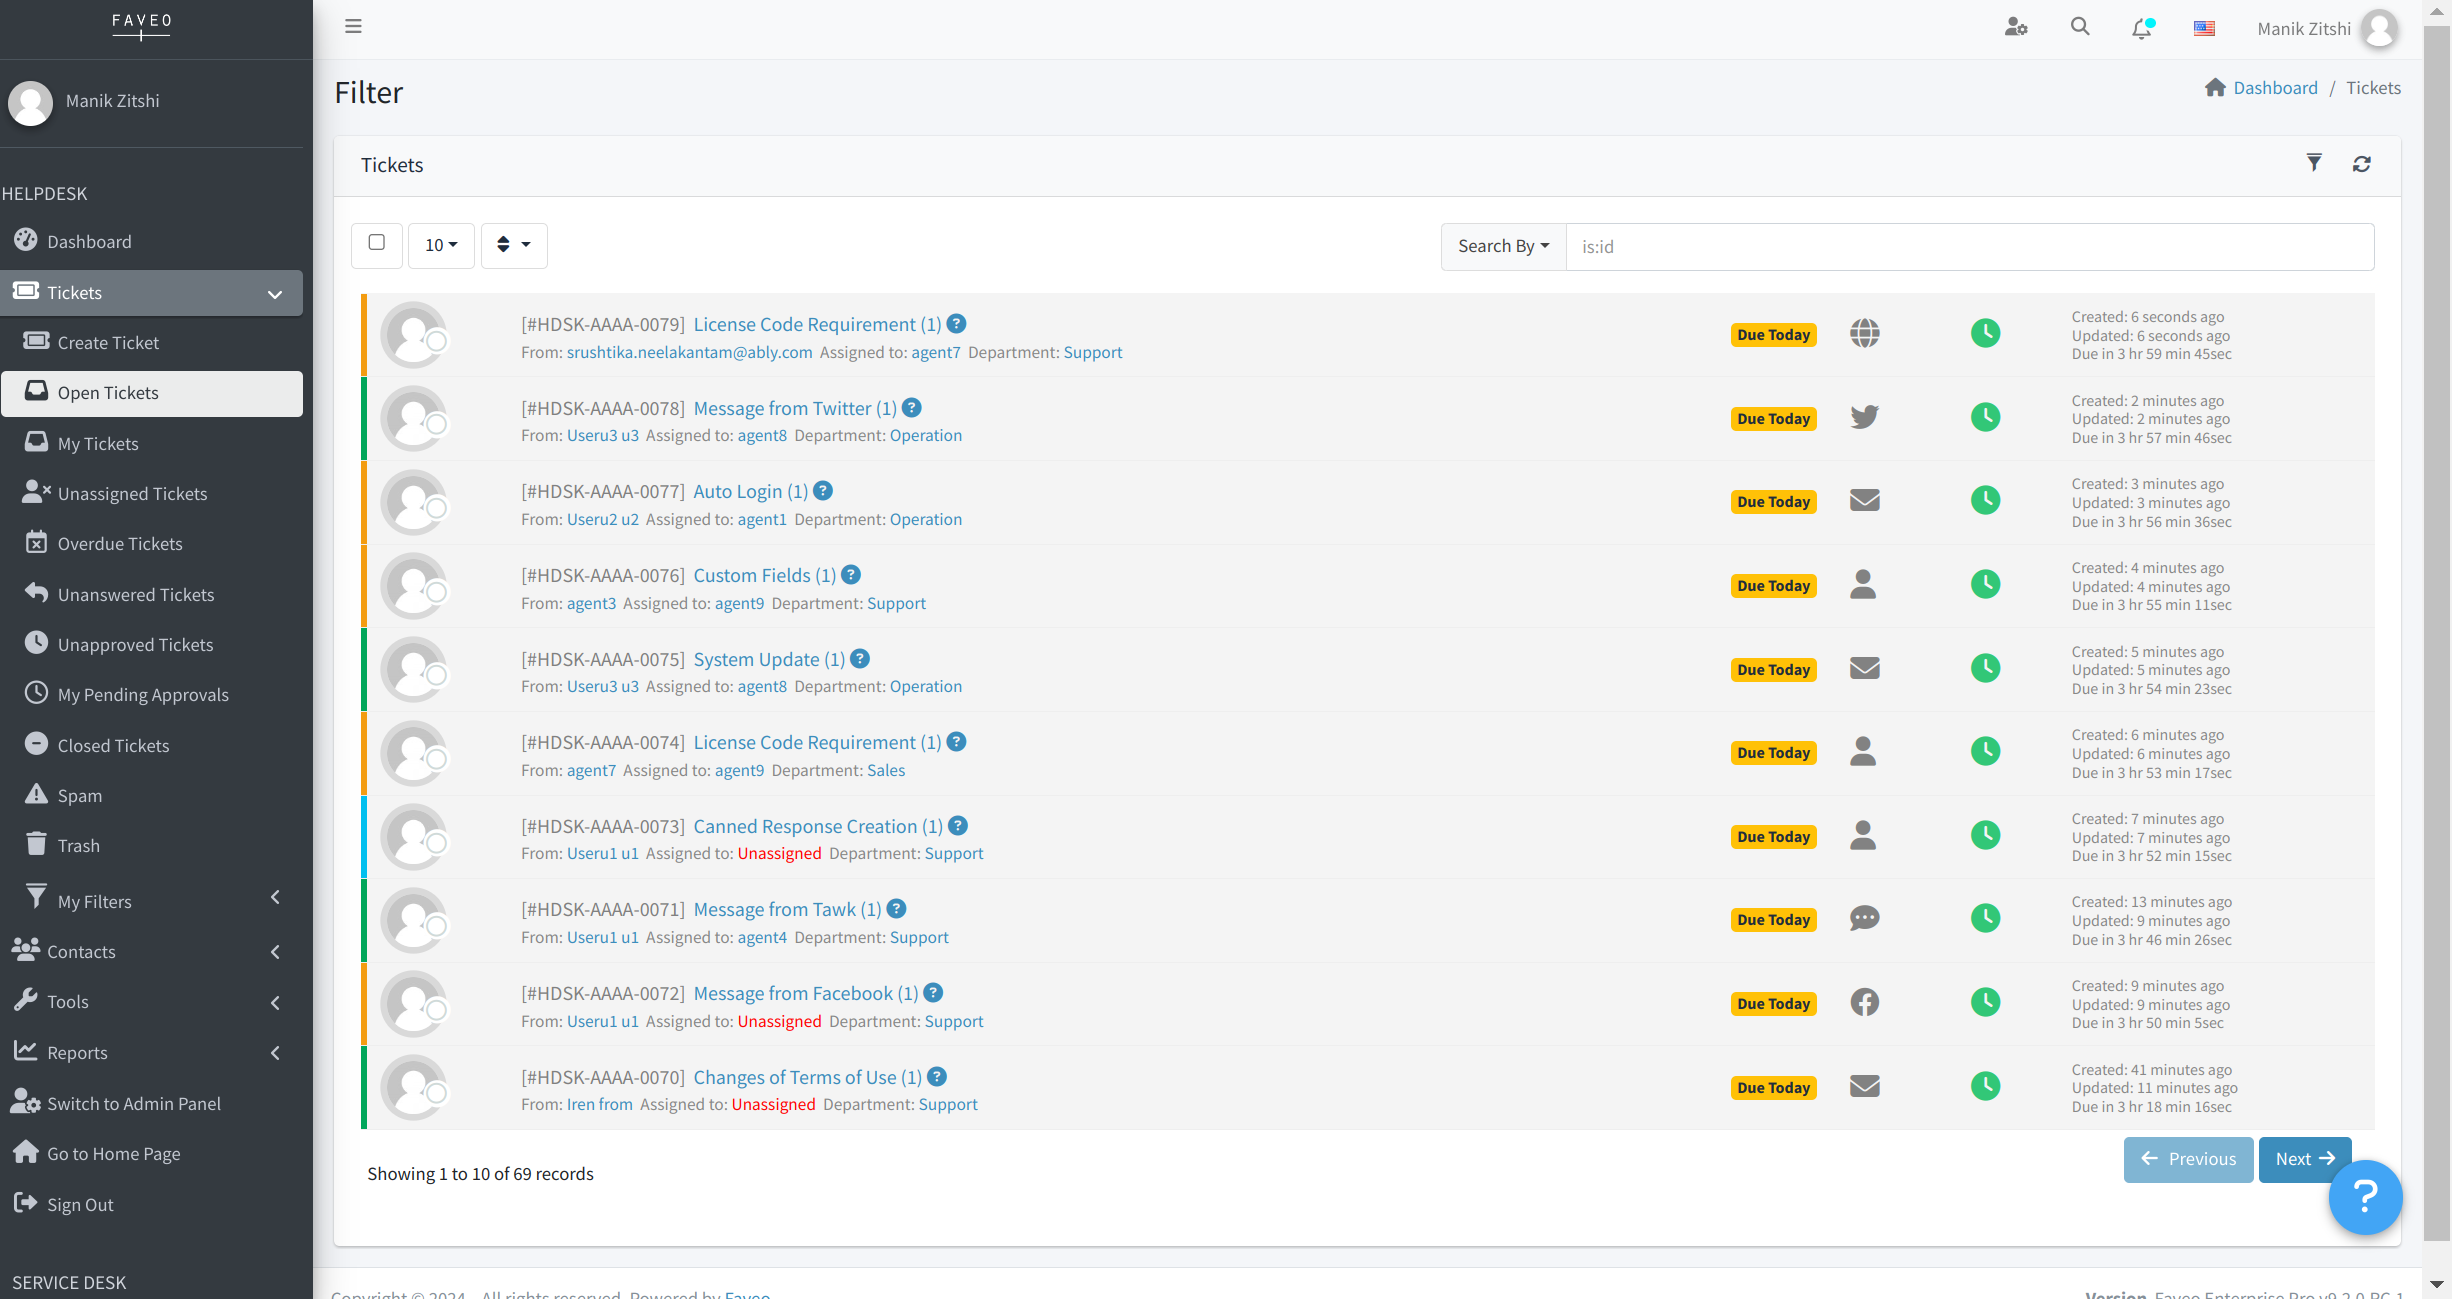Click the green clock icon on ticket 0070
The width and height of the screenshot is (2452, 1299).
1985,1086
